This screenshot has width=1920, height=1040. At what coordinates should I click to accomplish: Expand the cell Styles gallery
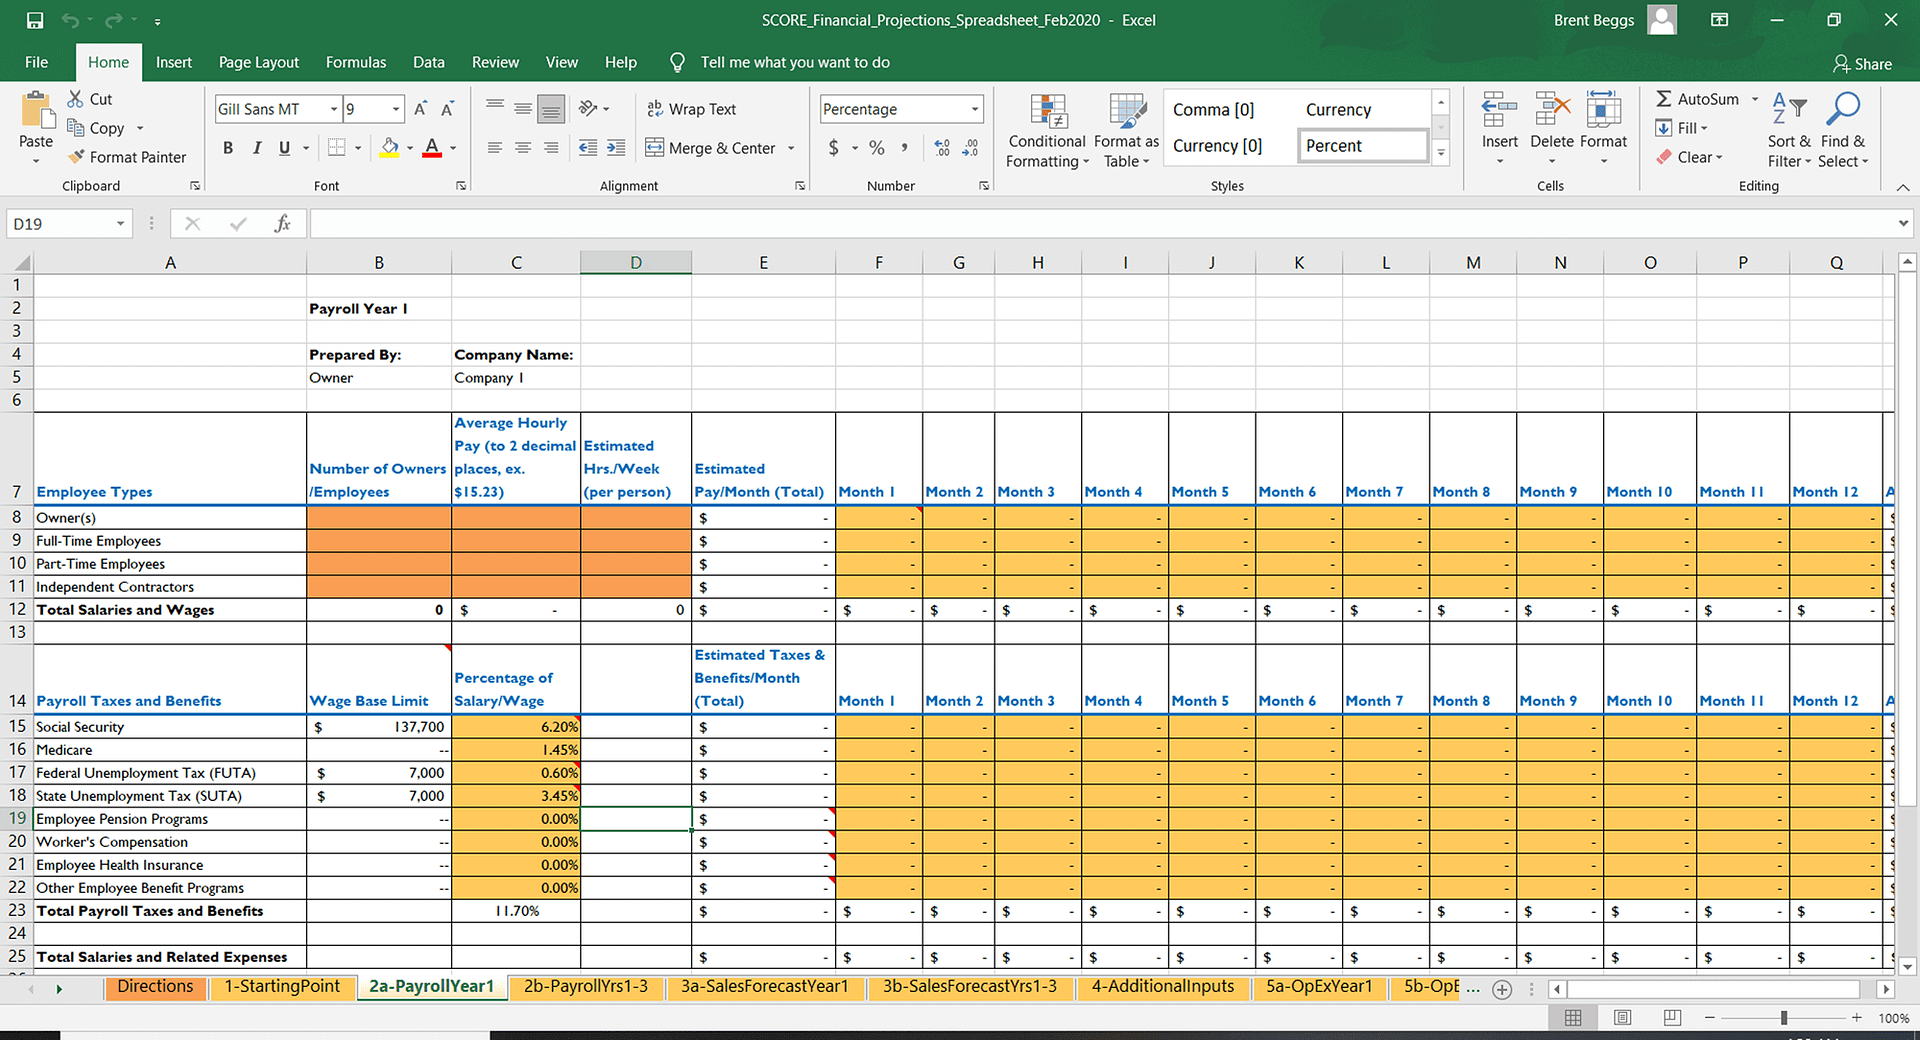pos(1441,153)
